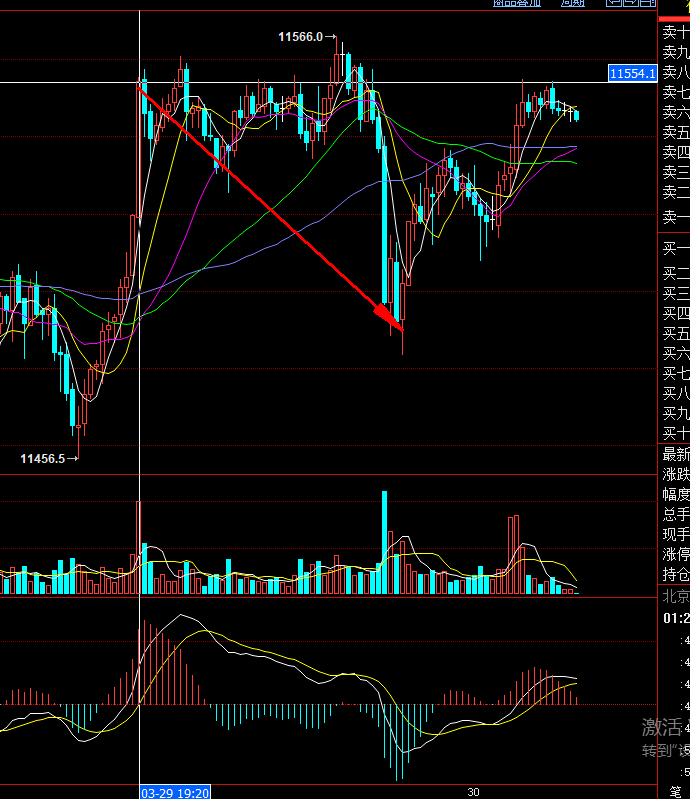Viewport: 690px width, 799px height.
Task: Click the forward arrow icon in top toolbar
Action: 631,3
